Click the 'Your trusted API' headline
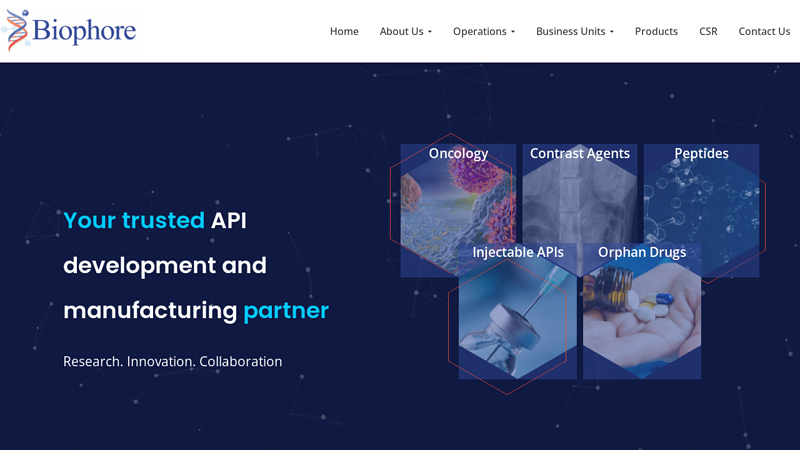Viewport: 800px width, 450px height. (155, 220)
